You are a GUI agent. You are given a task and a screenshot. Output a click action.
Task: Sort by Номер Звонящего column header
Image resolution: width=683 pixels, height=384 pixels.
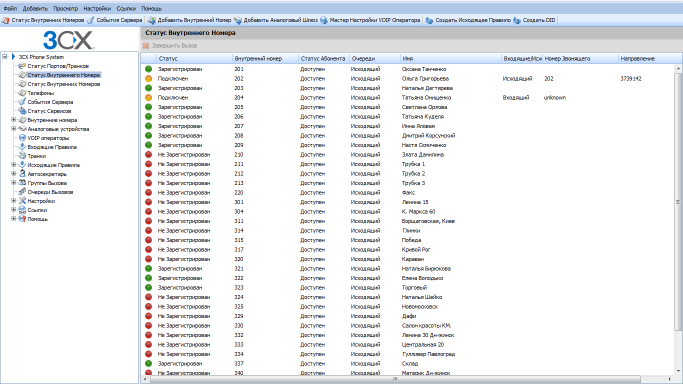(x=580, y=58)
